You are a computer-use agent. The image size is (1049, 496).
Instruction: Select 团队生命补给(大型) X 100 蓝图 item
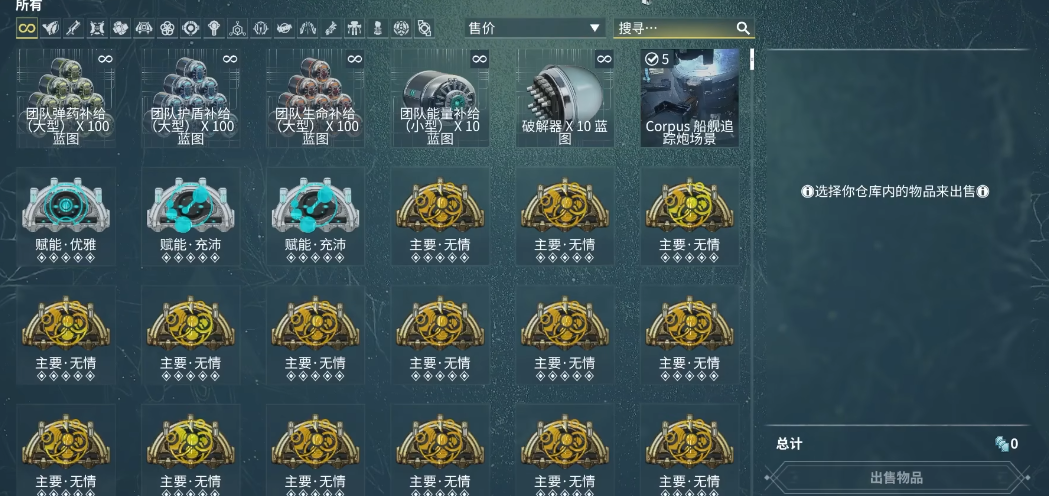[x=316, y=98]
